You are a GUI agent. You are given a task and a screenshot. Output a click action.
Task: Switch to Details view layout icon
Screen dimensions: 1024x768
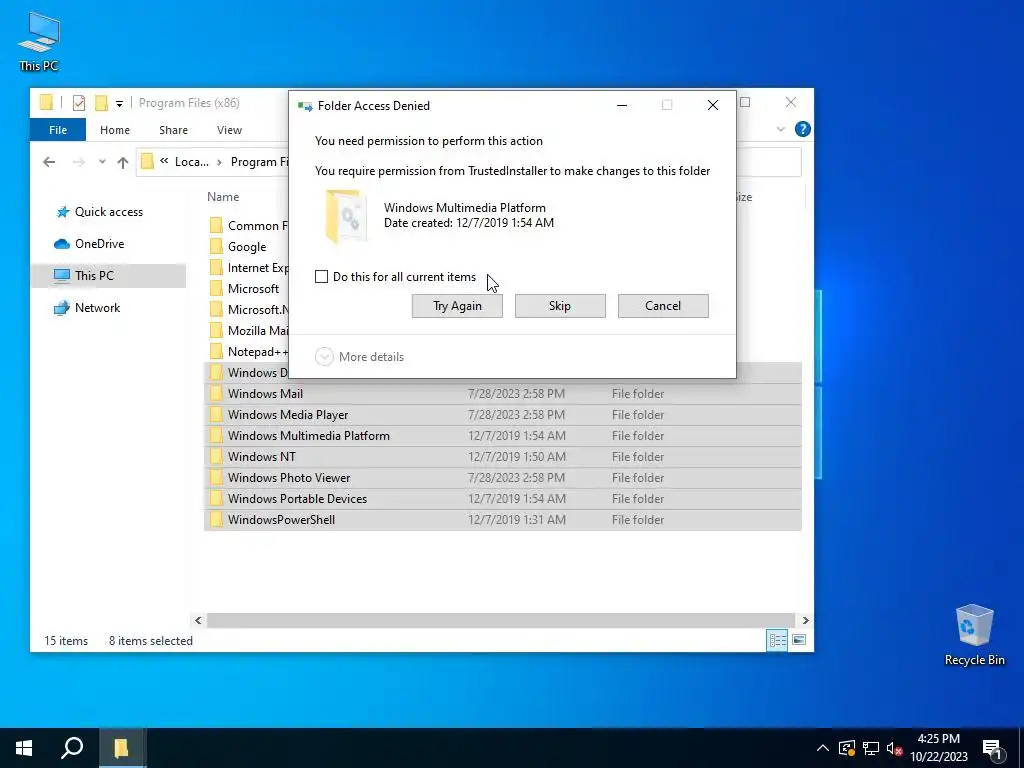(x=777, y=640)
